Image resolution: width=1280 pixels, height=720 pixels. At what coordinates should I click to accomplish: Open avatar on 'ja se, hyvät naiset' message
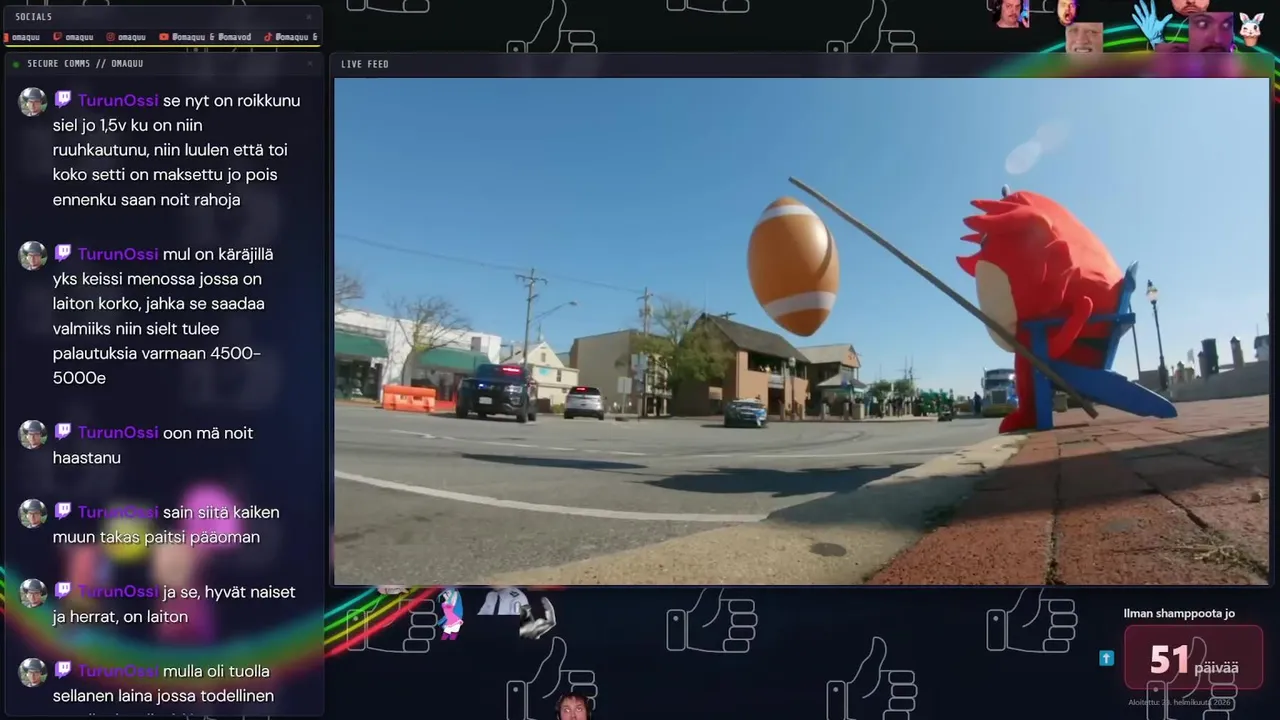(x=33, y=593)
